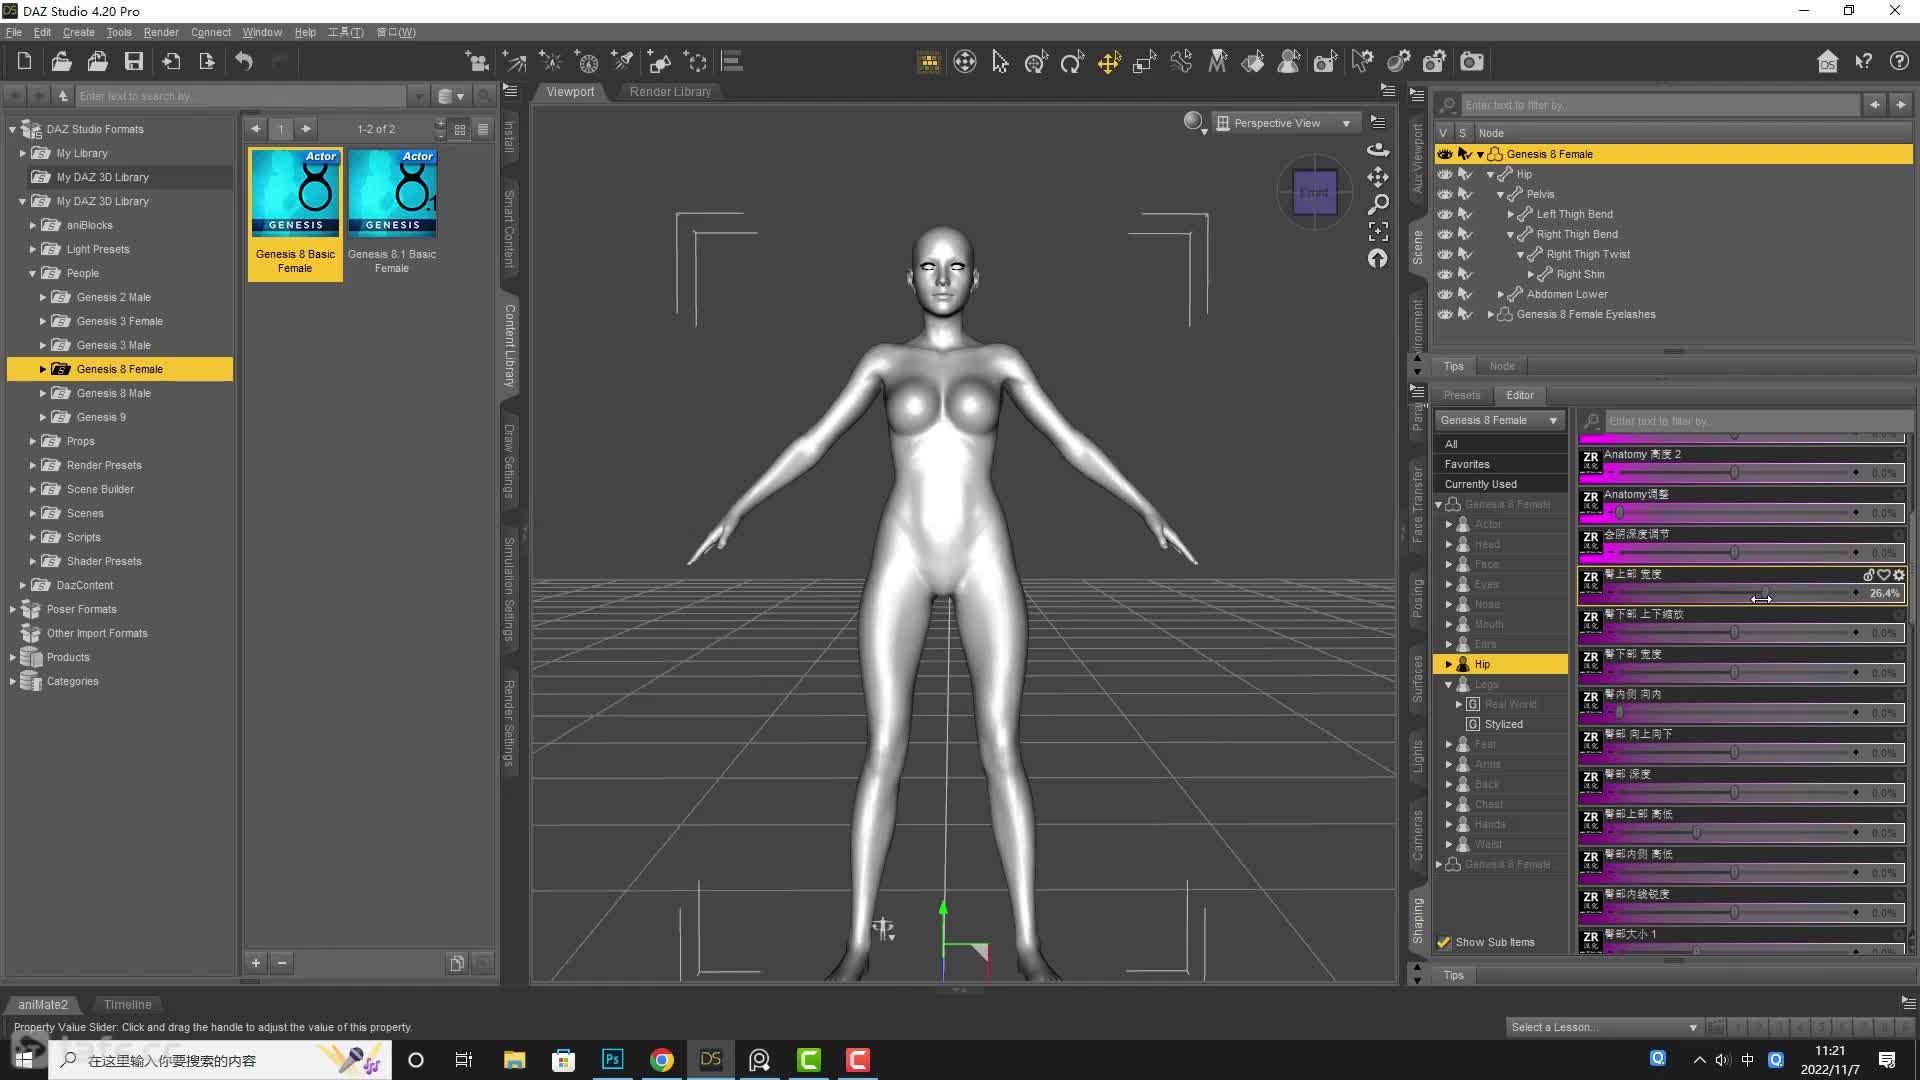The width and height of the screenshot is (1920, 1080).
Task: Click the Save floppy disk icon
Action: 133,62
